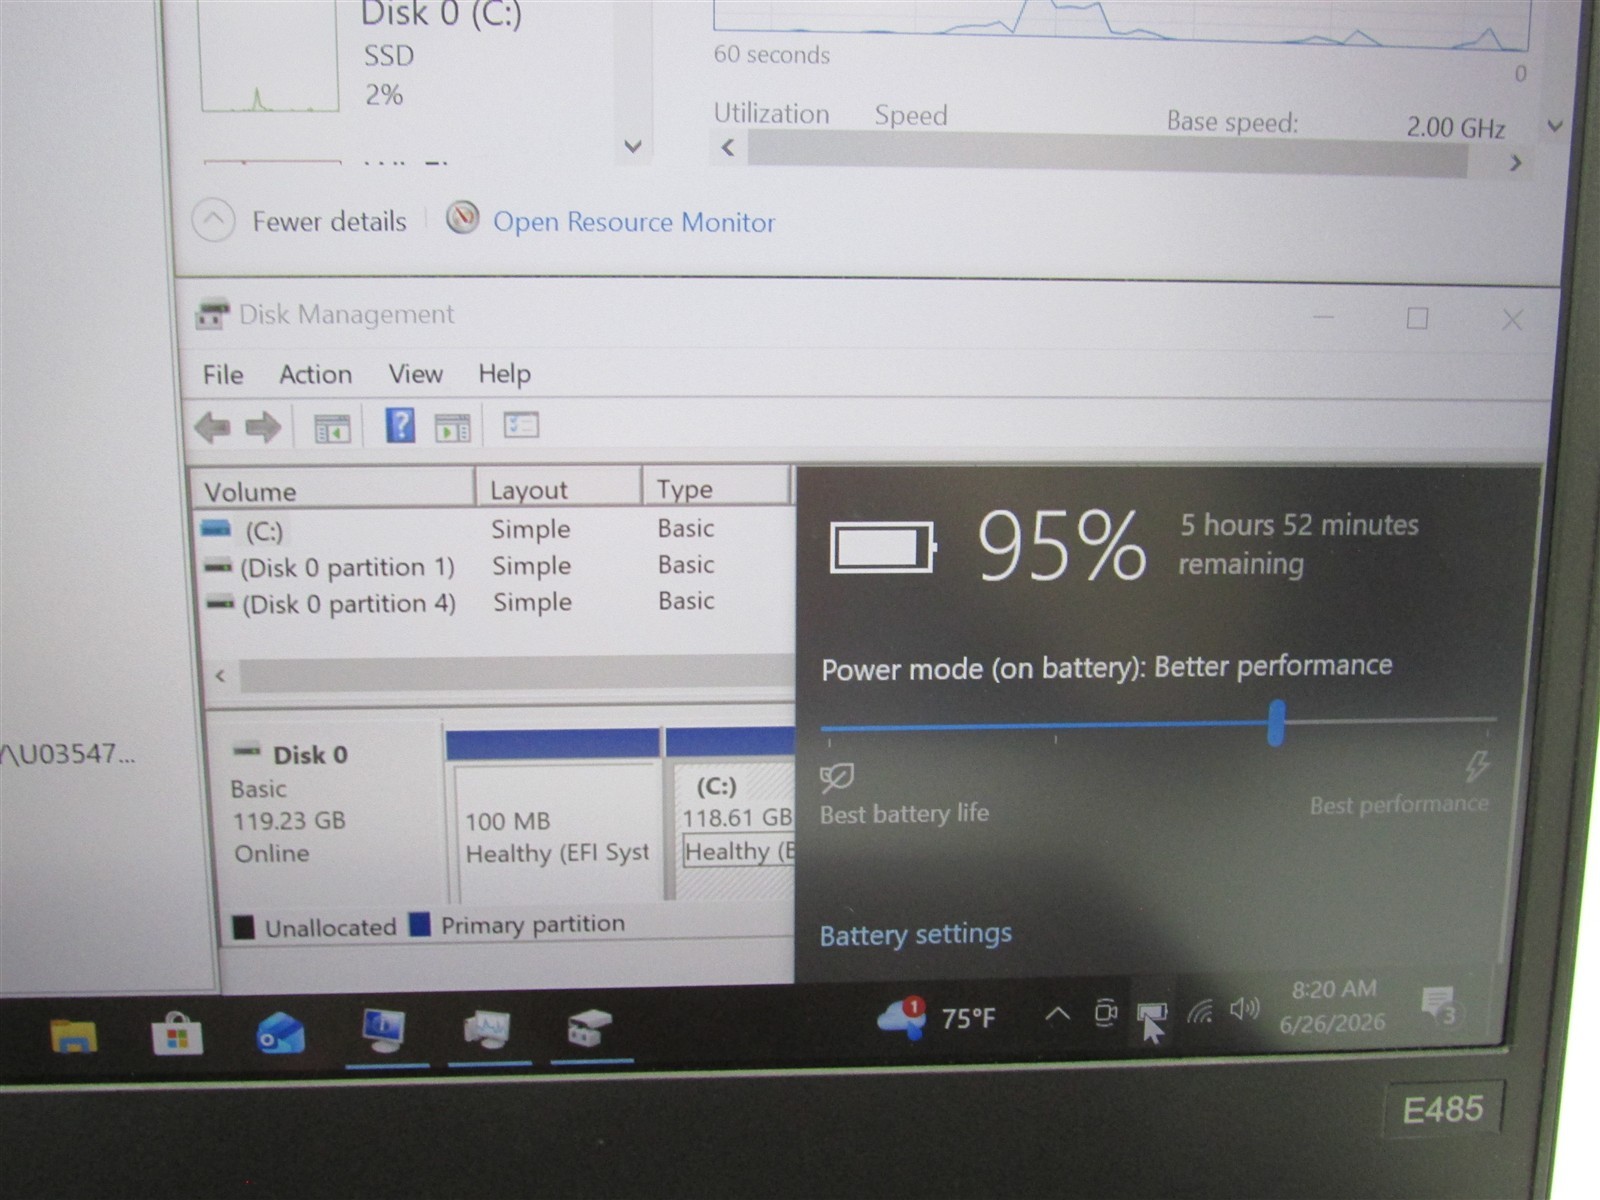Open the View menu in Disk Management
This screenshot has height=1200, width=1600.
pyautogui.click(x=415, y=374)
